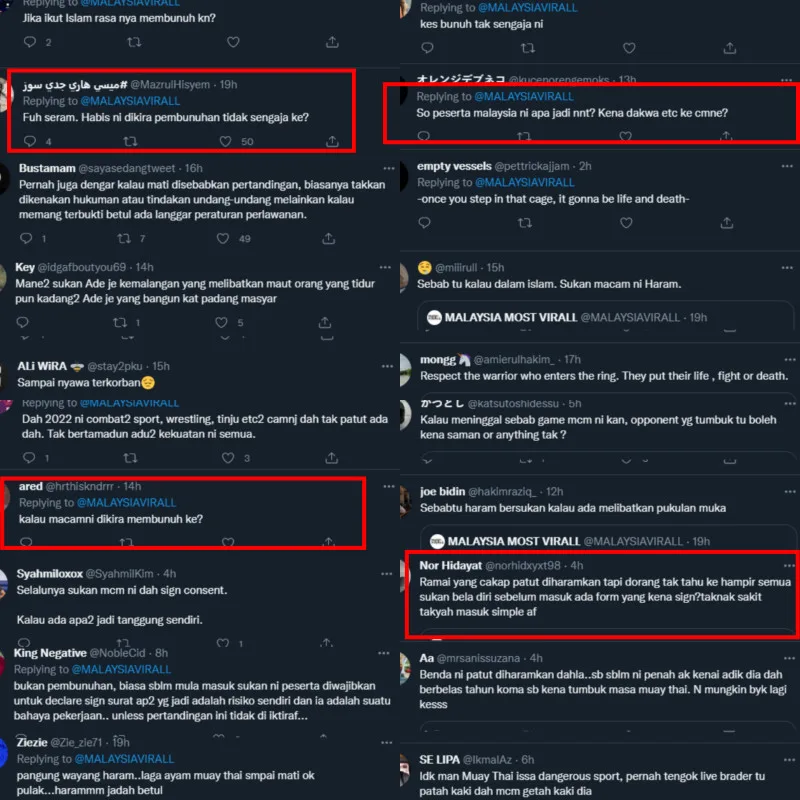Open more options on King Negative's tweet
This screenshot has height=800, width=800.
pyautogui.click(x=384, y=653)
